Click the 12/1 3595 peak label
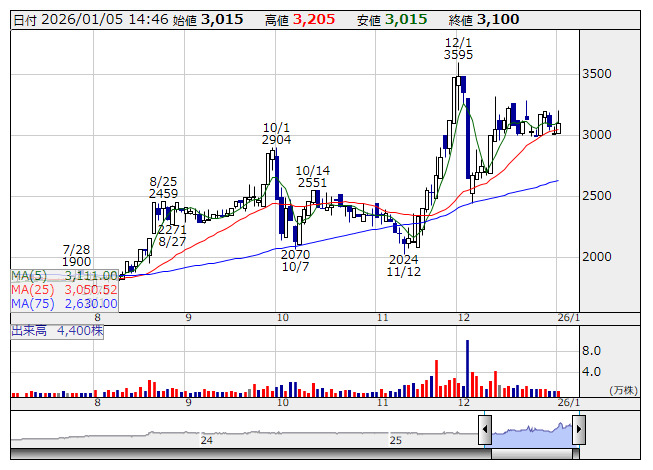653x470 pixels. [458, 49]
